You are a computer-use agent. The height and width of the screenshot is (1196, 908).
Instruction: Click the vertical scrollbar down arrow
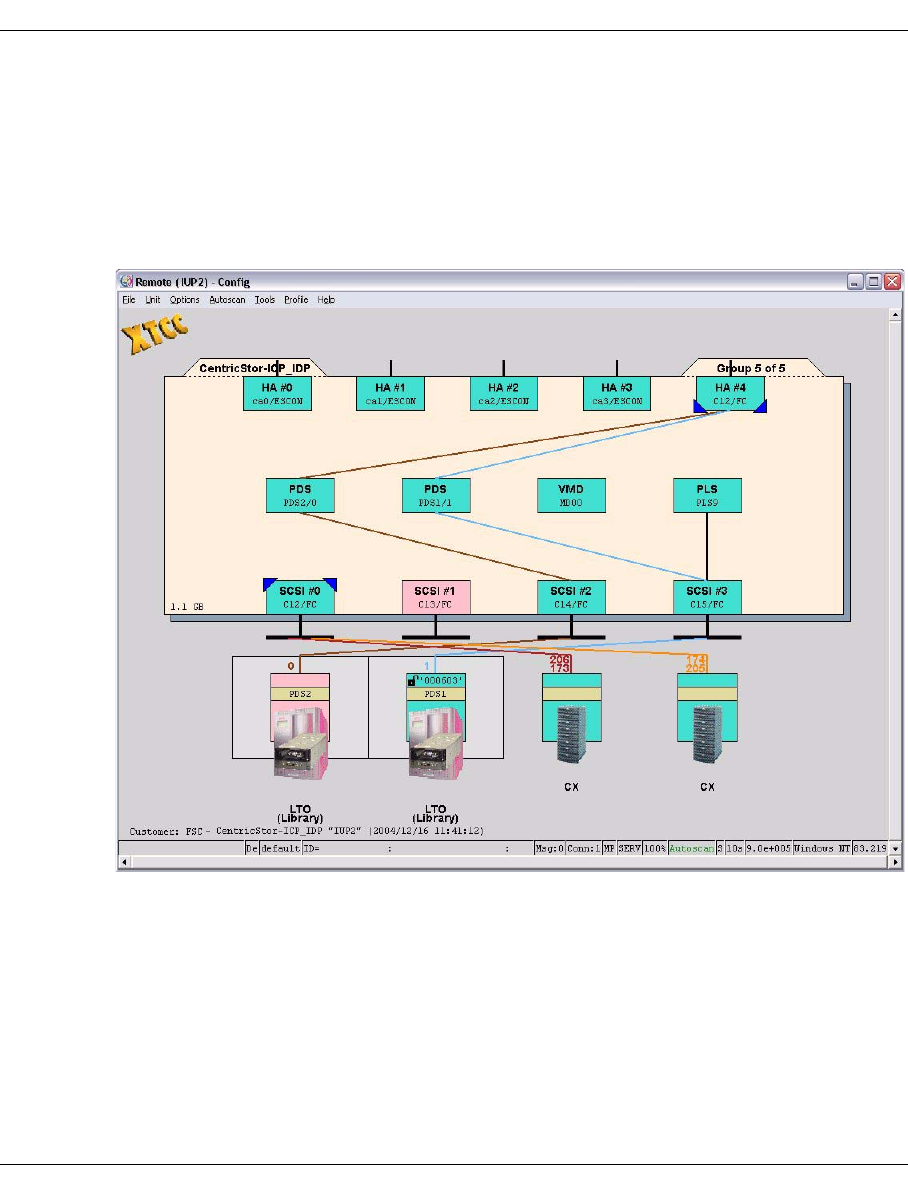(896, 848)
